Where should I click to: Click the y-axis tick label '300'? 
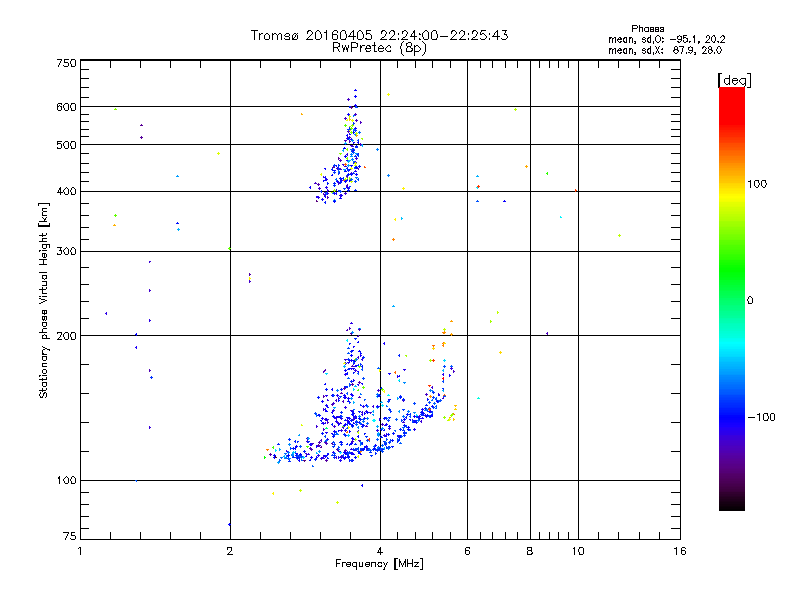click(x=66, y=251)
